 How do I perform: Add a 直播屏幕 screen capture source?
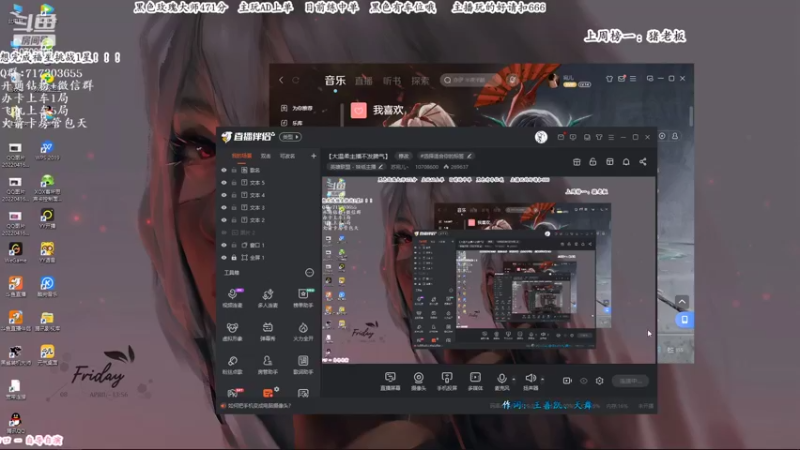390,381
